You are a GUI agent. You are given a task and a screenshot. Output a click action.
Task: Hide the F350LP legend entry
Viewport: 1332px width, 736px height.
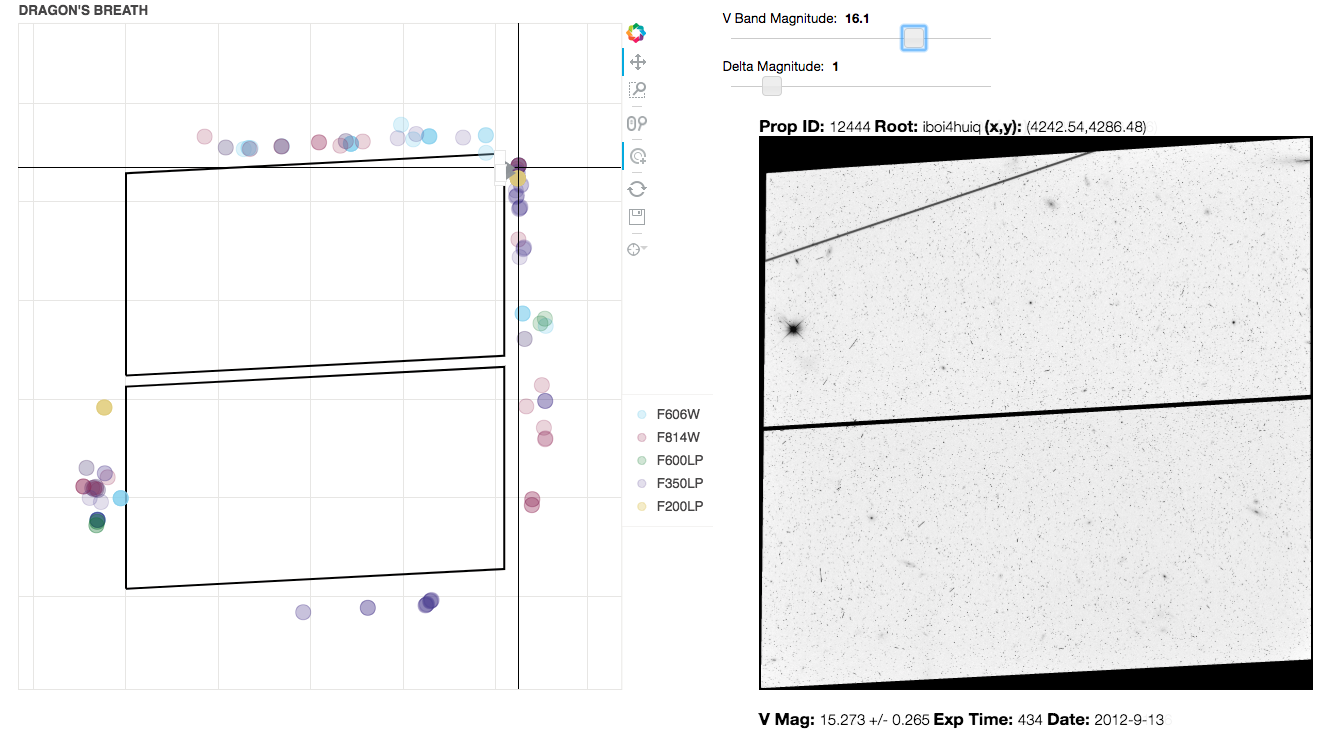(x=678, y=483)
